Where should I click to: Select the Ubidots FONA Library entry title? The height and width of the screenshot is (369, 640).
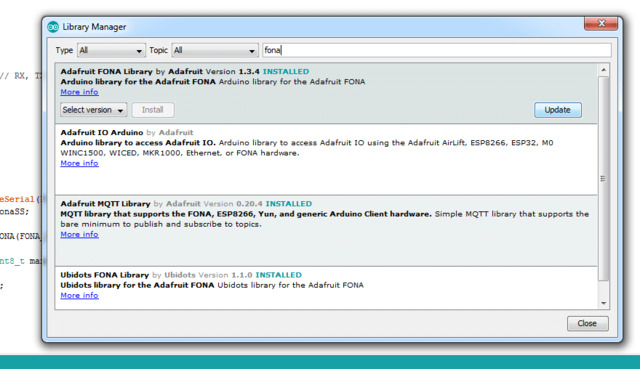[x=104, y=275]
